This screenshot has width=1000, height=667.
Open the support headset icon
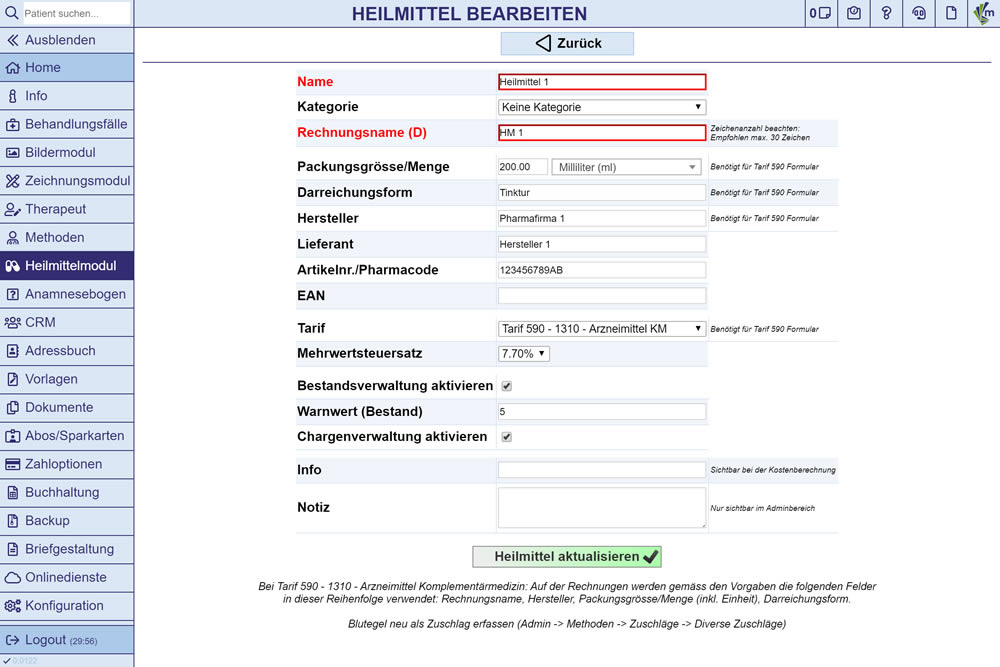tap(919, 13)
